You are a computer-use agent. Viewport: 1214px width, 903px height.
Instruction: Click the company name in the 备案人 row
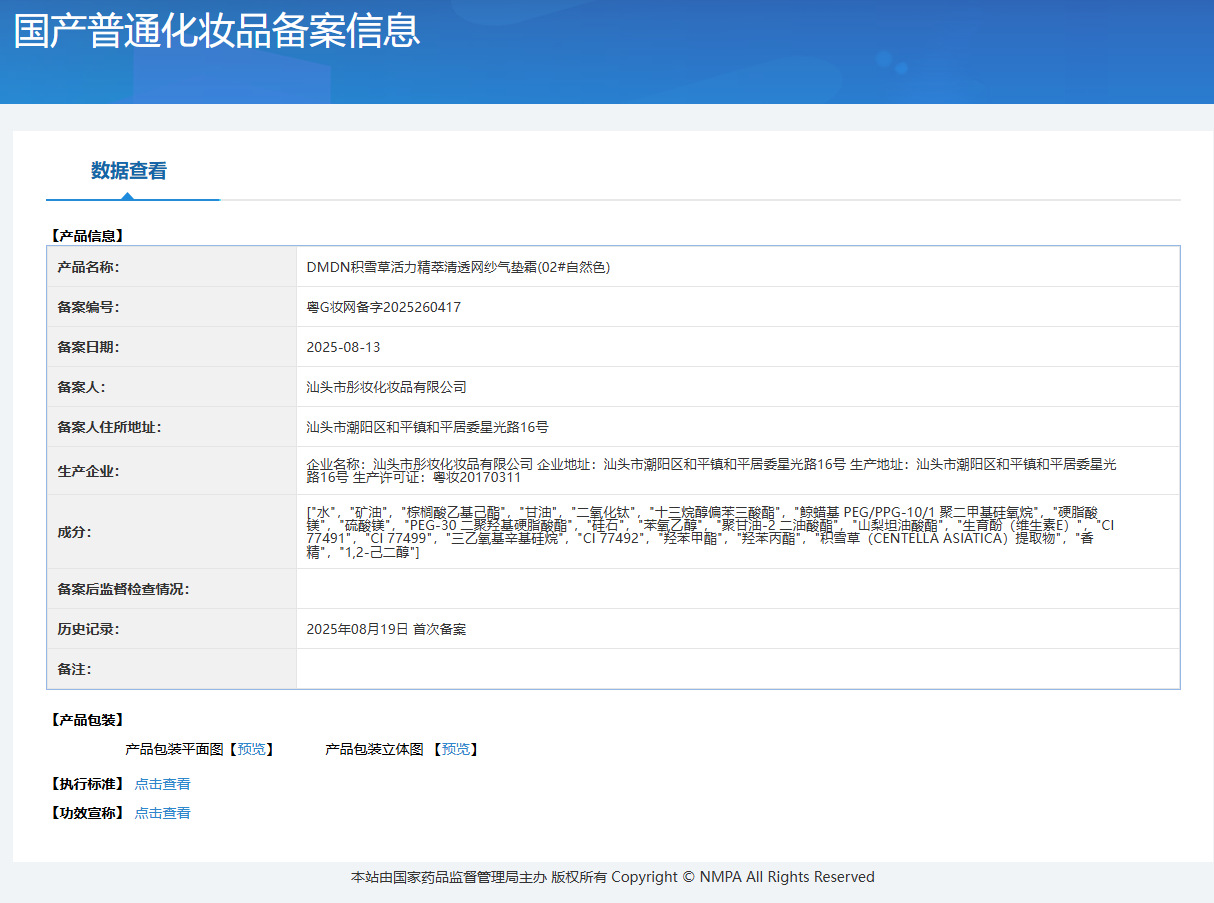[x=386, y=387]
